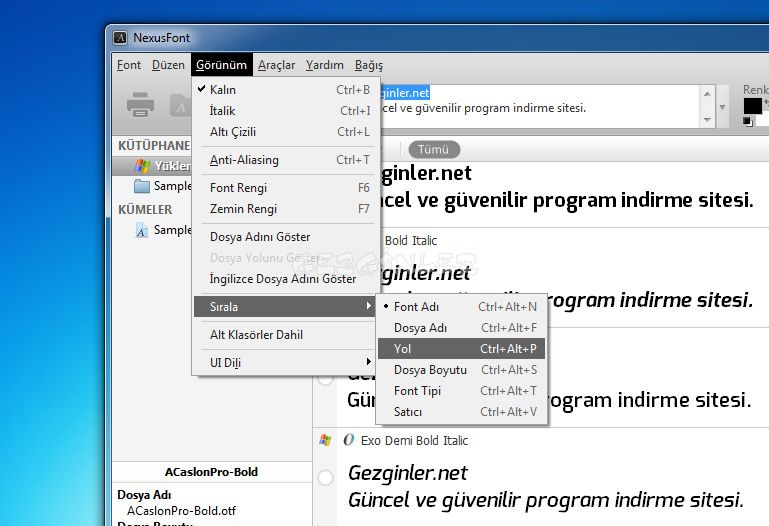This screenshot has width=769, height=526.
Task: Click the Sample set icon under Kümeler
Action: tap(141, 229)
